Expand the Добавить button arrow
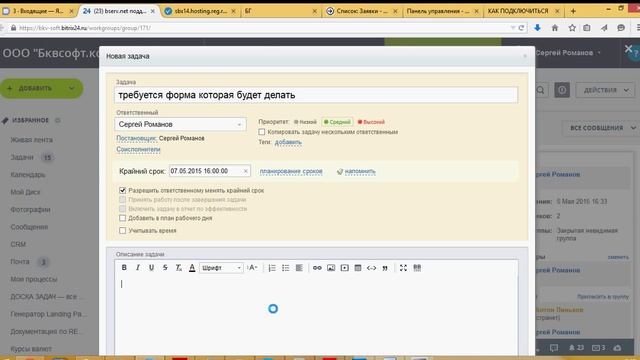 click(x=72, y=88)
